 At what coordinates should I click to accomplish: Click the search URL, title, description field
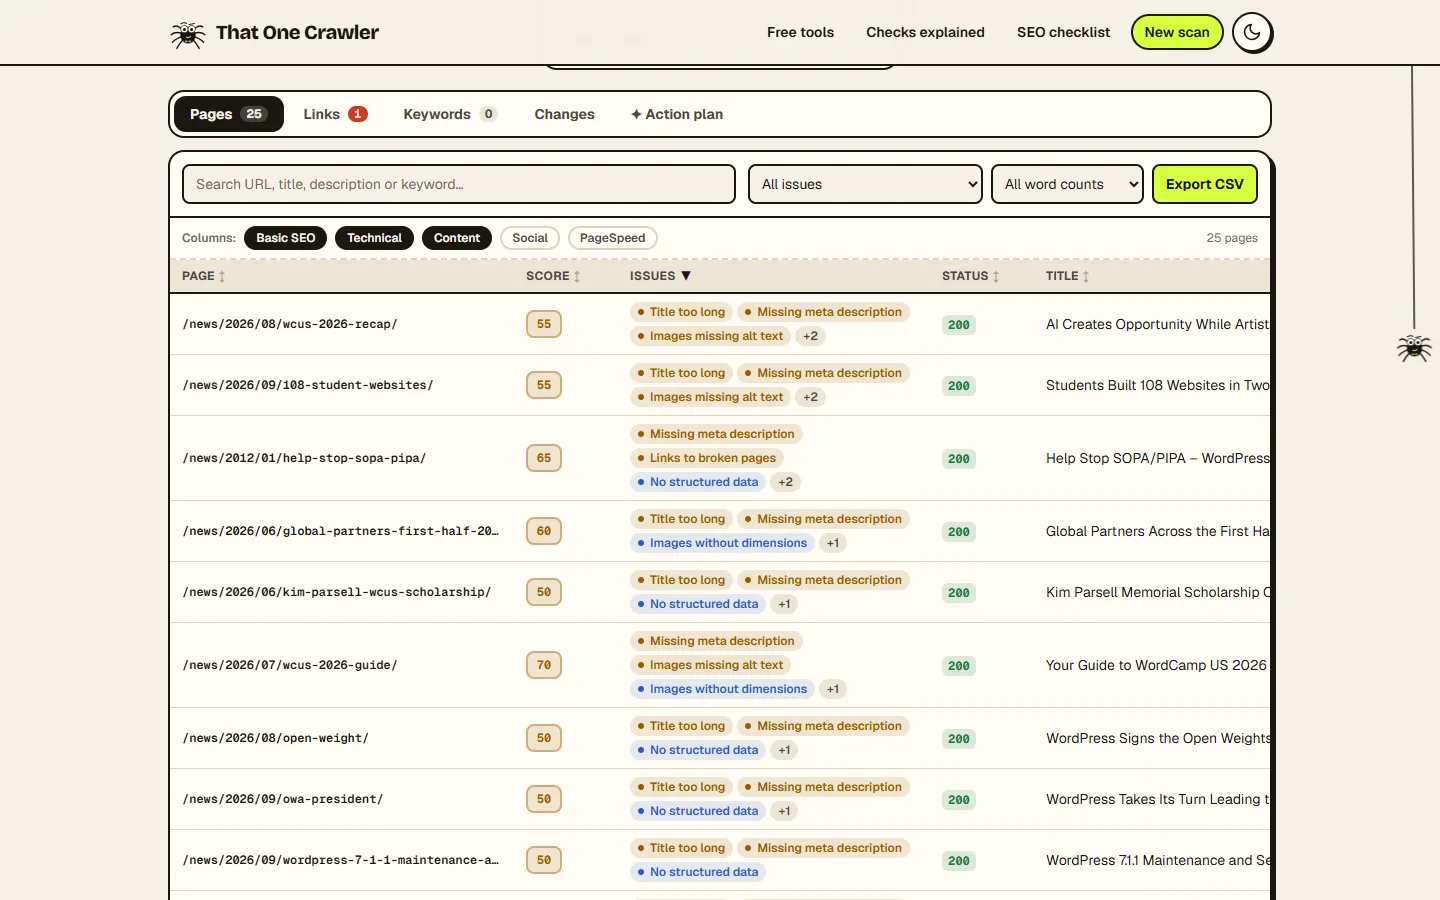click(459, 184)
